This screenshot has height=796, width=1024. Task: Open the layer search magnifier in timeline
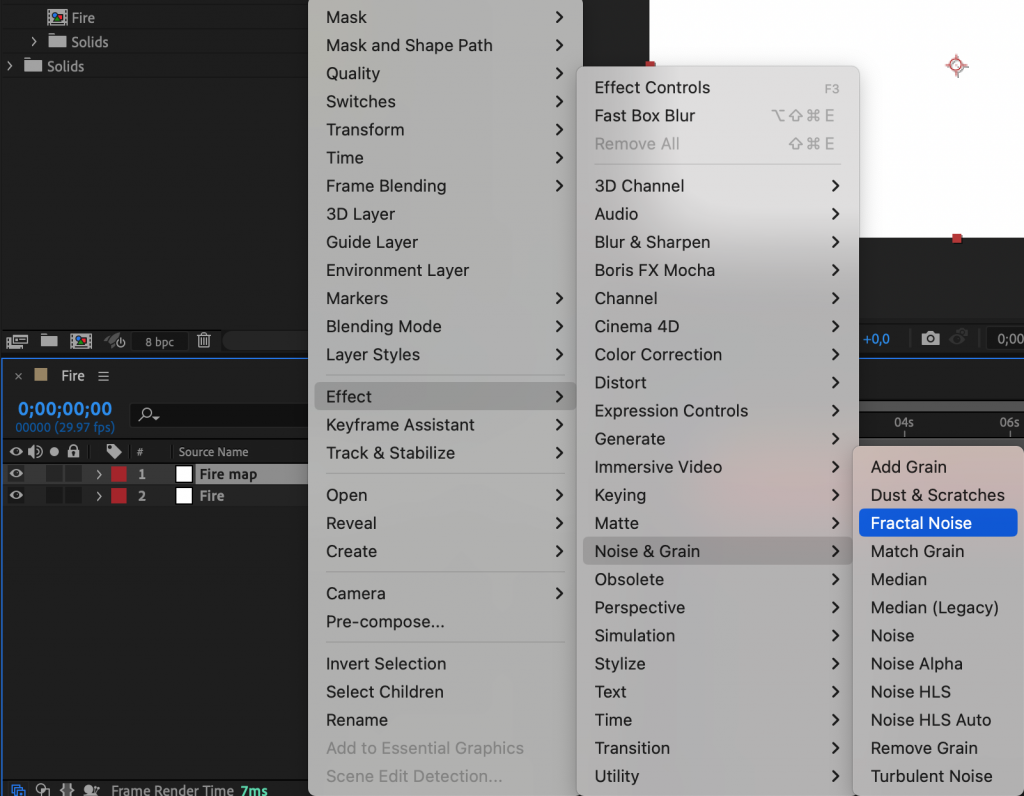click(147, 414)
